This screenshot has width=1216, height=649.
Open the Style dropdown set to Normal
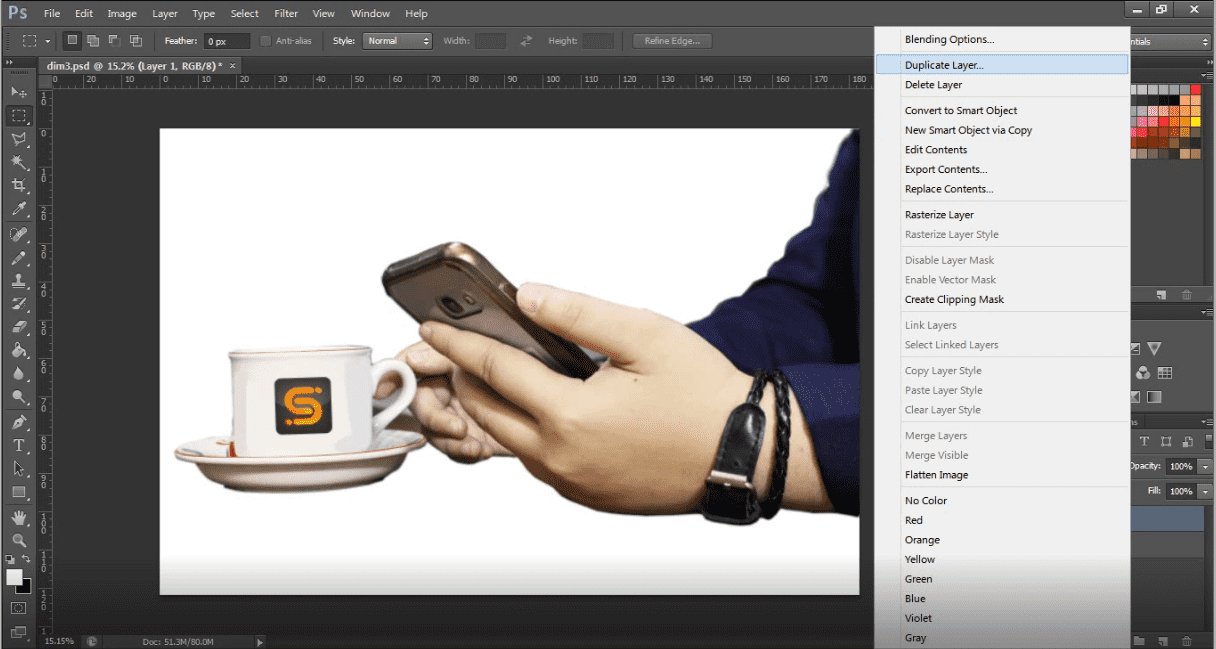tap(397, 41)
